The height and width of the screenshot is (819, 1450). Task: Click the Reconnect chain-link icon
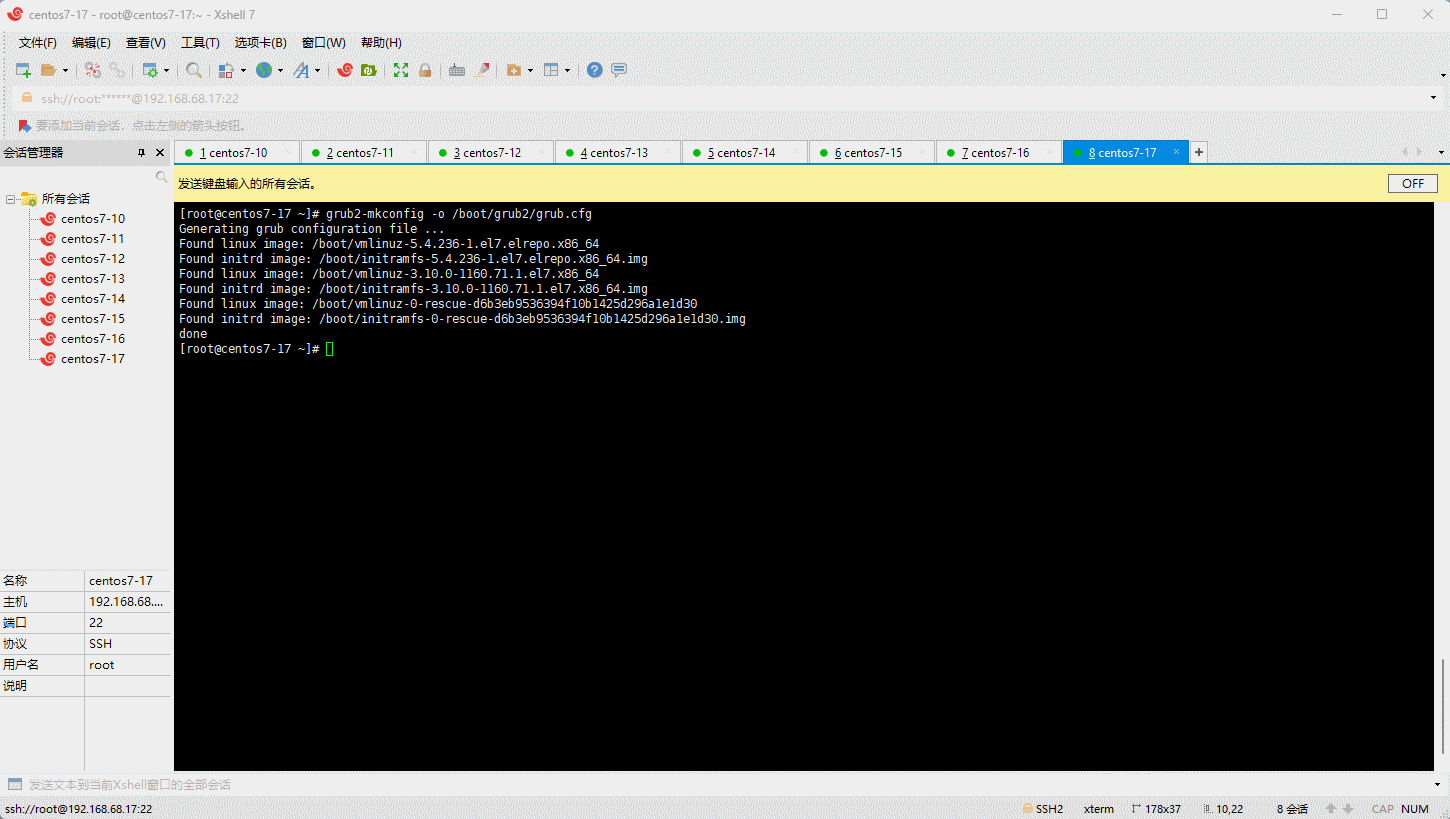[x=117, y=70]
